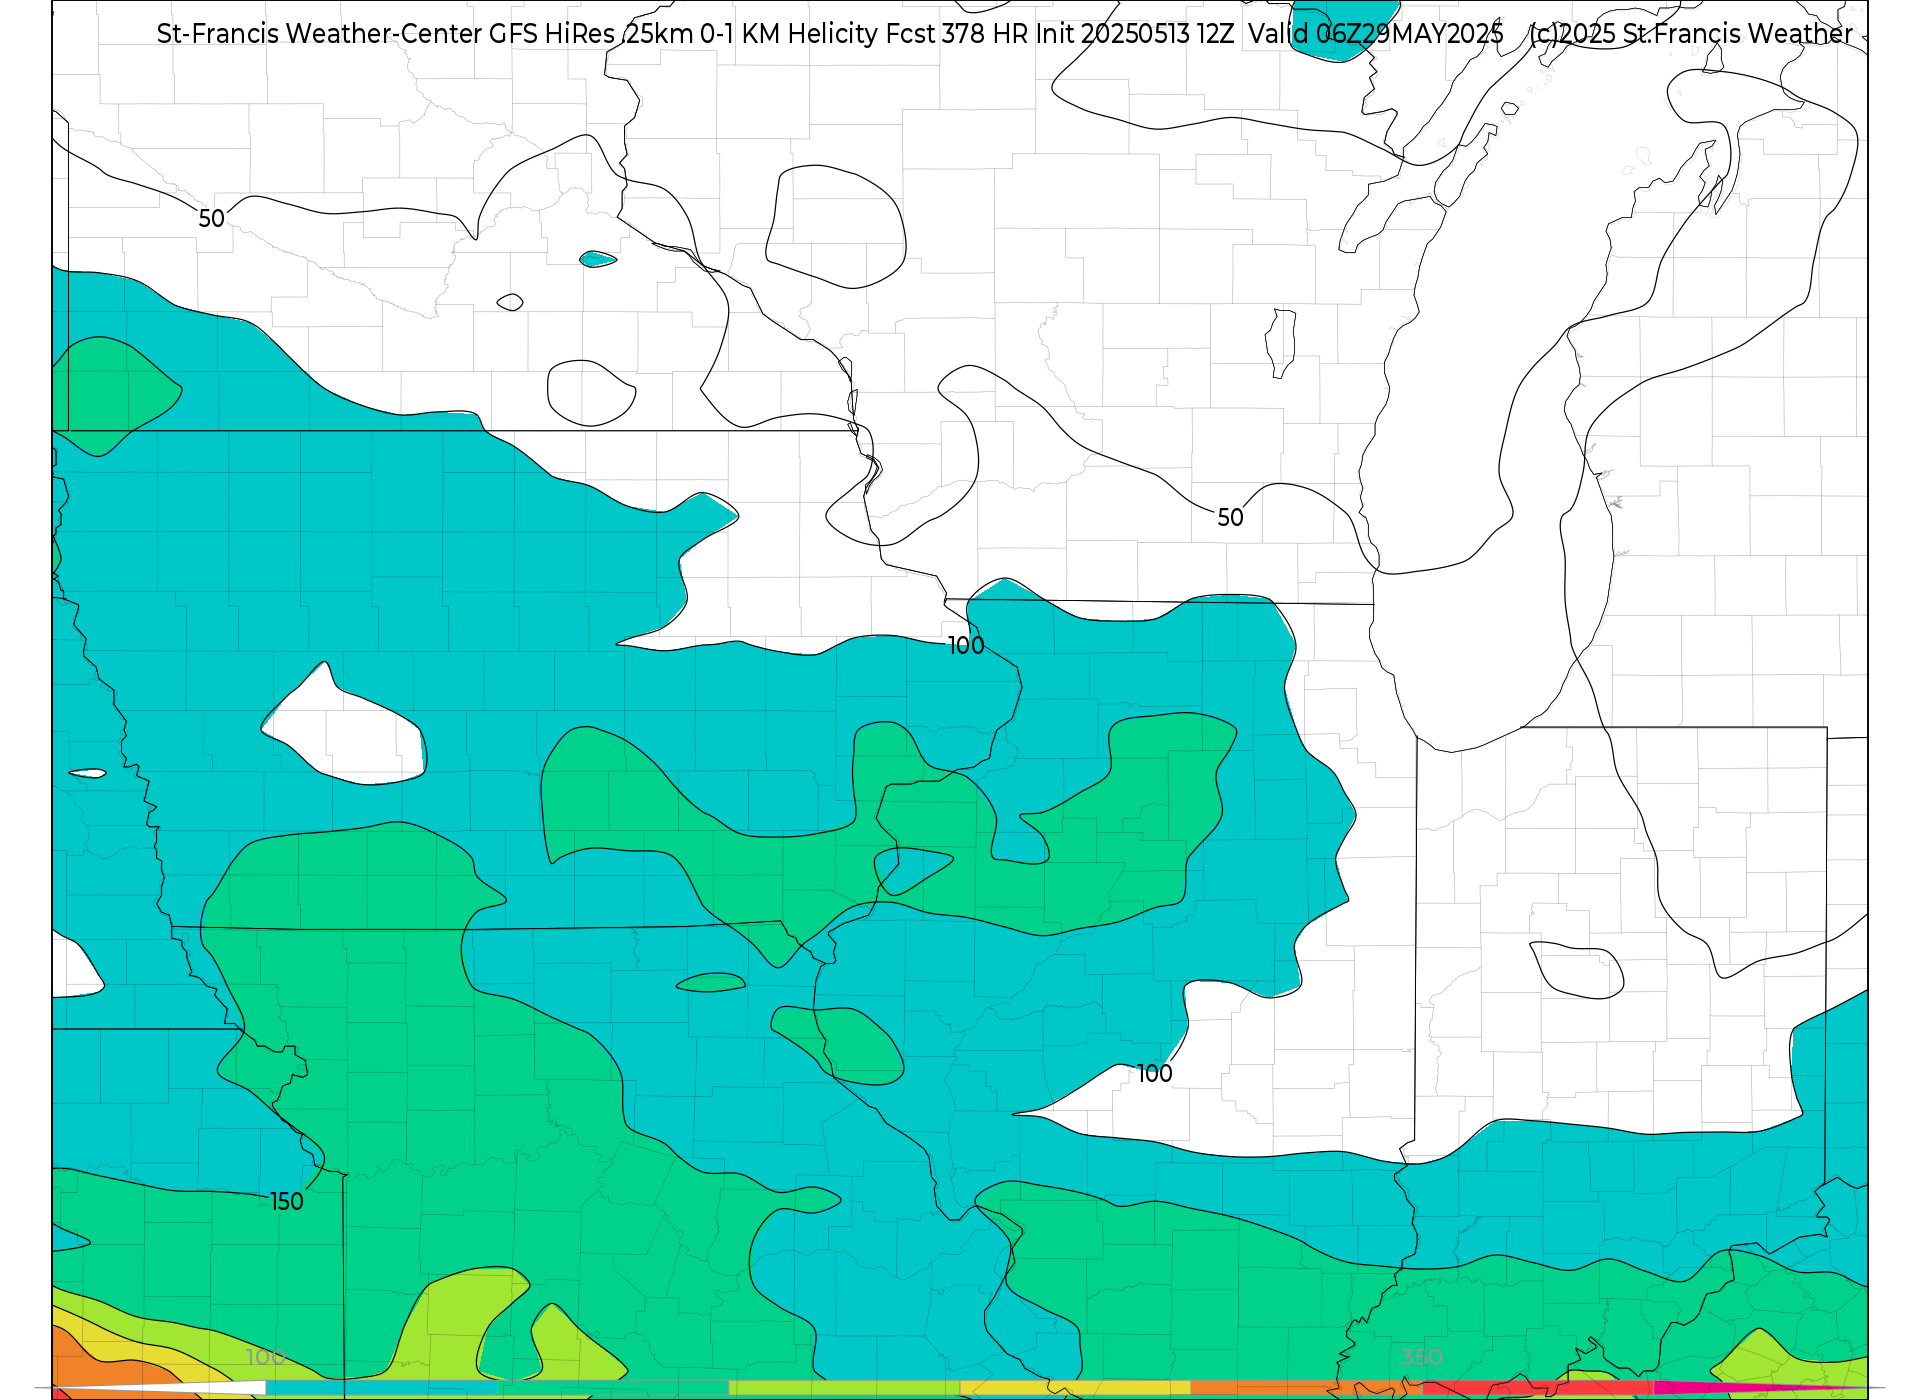Click the 'Valid 06Z29MAY2025' title text
Viewport: 1920px width, 1400px height.
[1376, 33]
